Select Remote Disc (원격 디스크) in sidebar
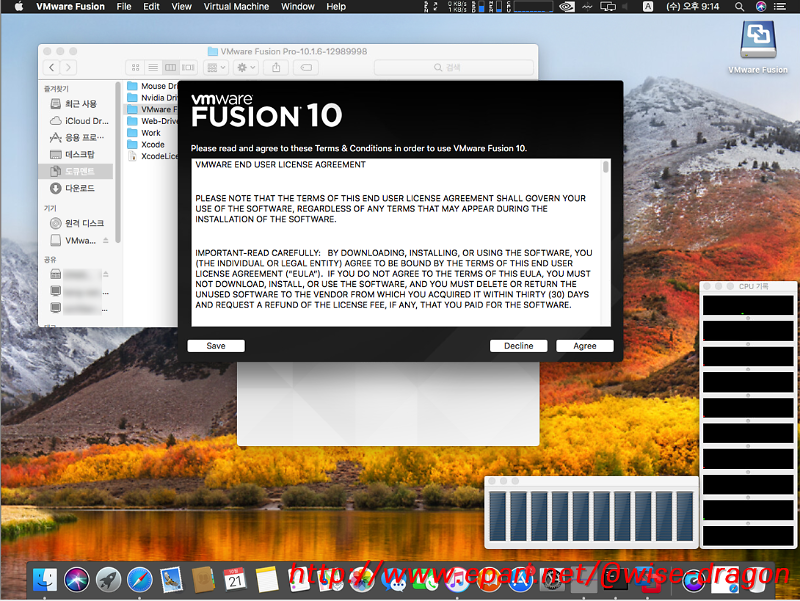 pyautogui.click(x=76, y=223)
